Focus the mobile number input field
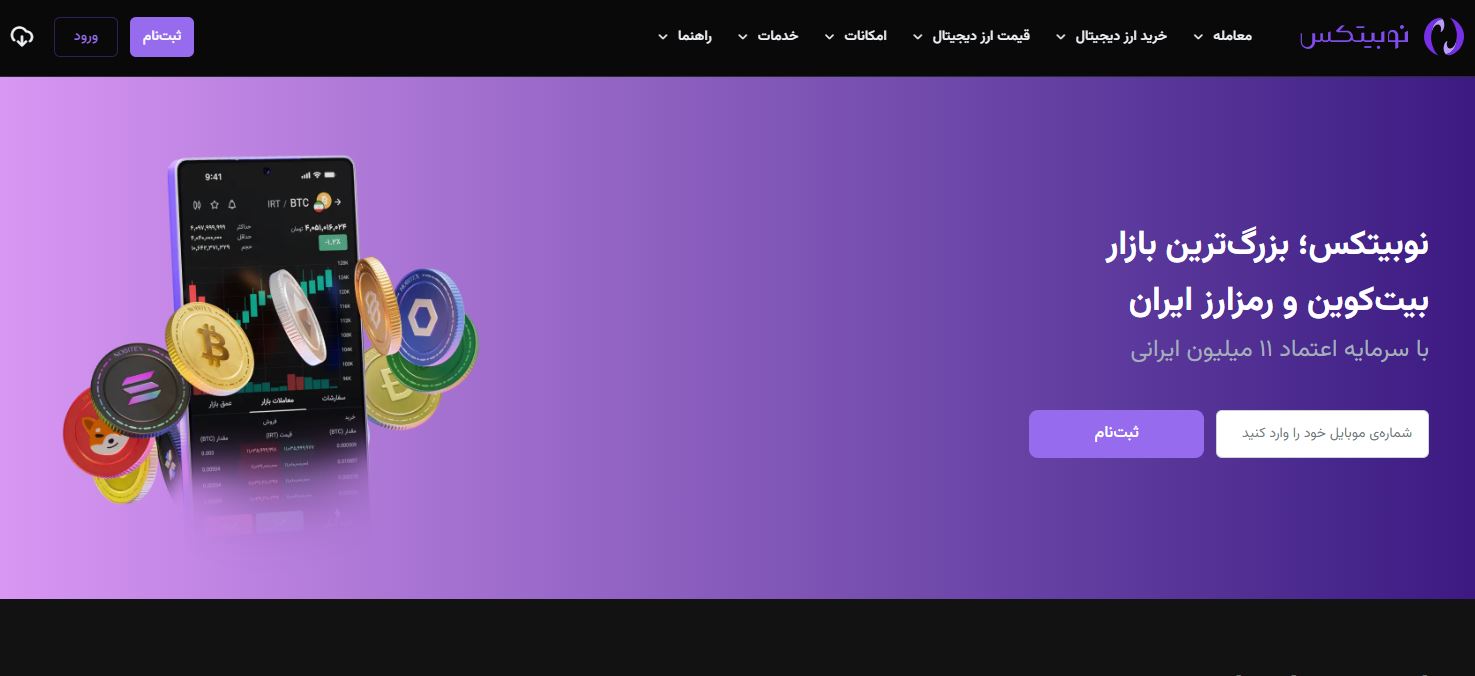This screenshot has height=676, width=1475. click(1322, 434)
